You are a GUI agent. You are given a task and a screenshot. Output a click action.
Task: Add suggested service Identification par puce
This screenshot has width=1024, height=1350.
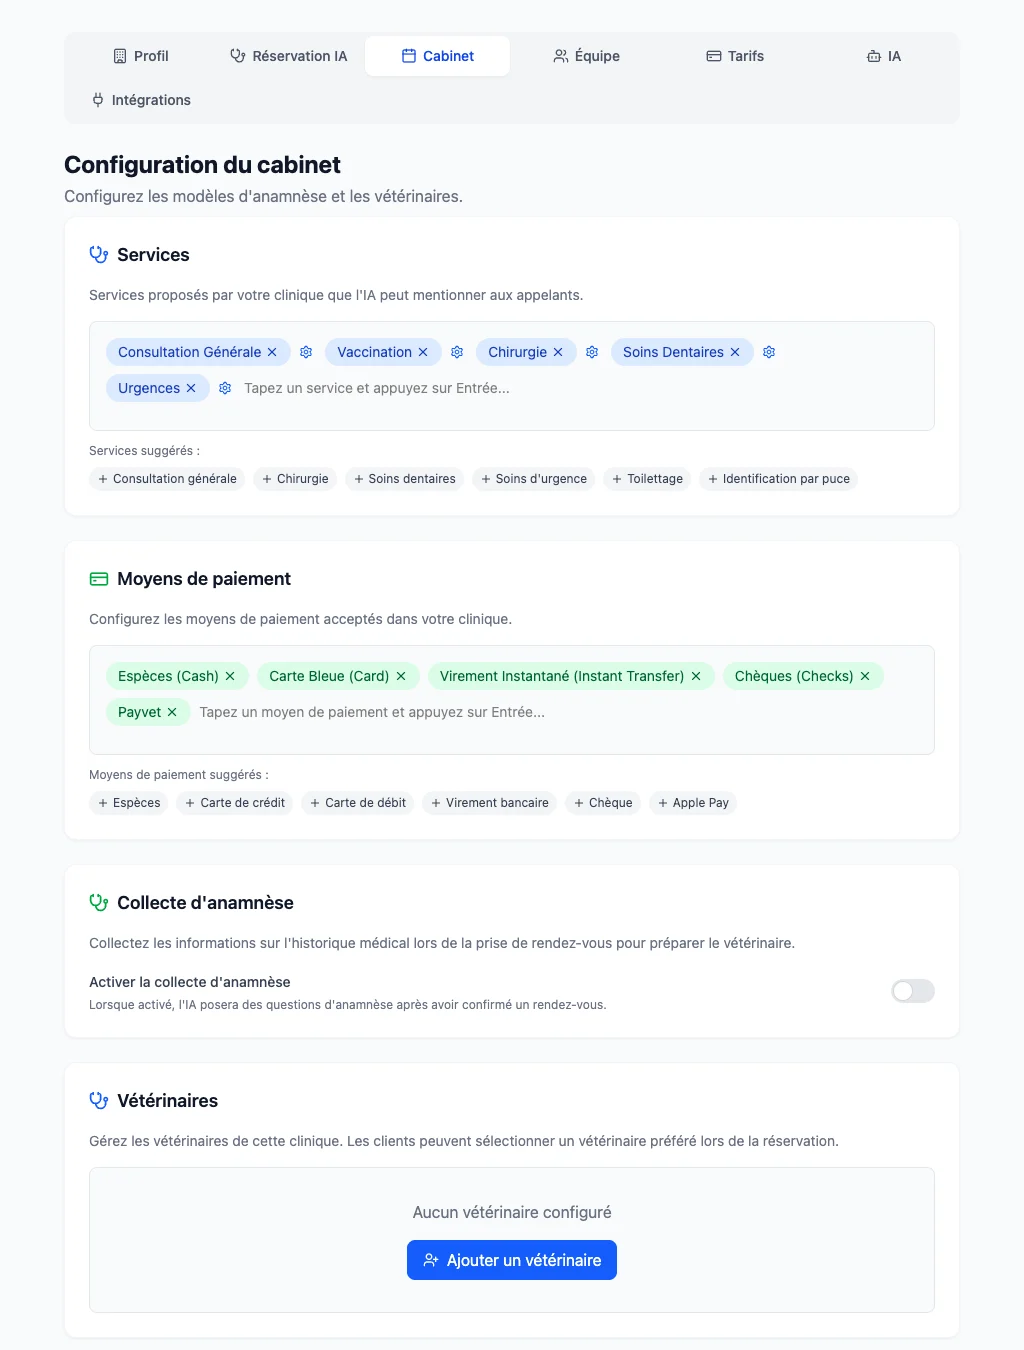coord(778,479)
